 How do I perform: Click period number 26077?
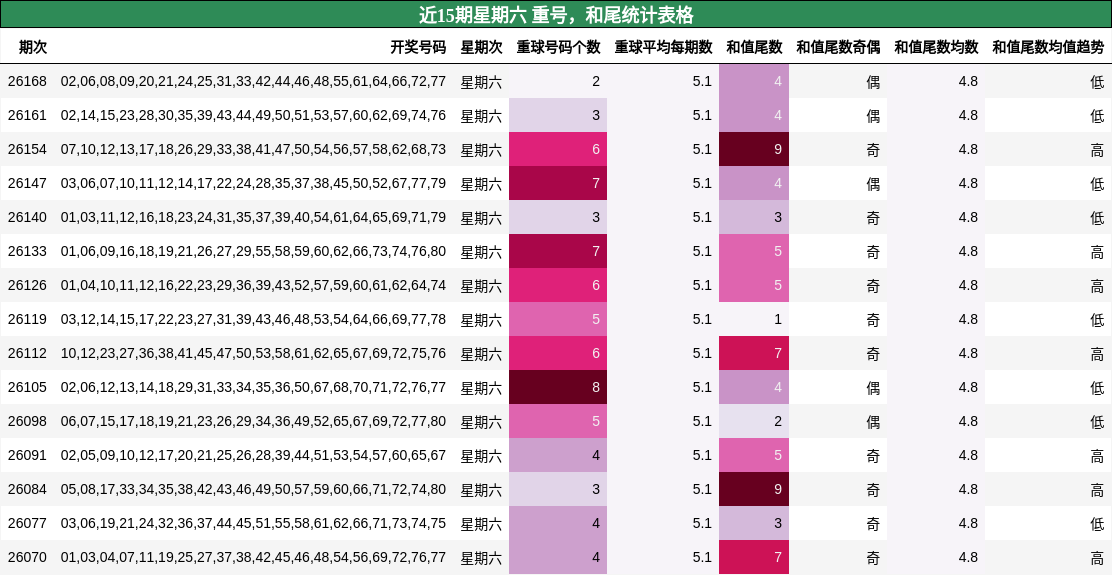27,524
